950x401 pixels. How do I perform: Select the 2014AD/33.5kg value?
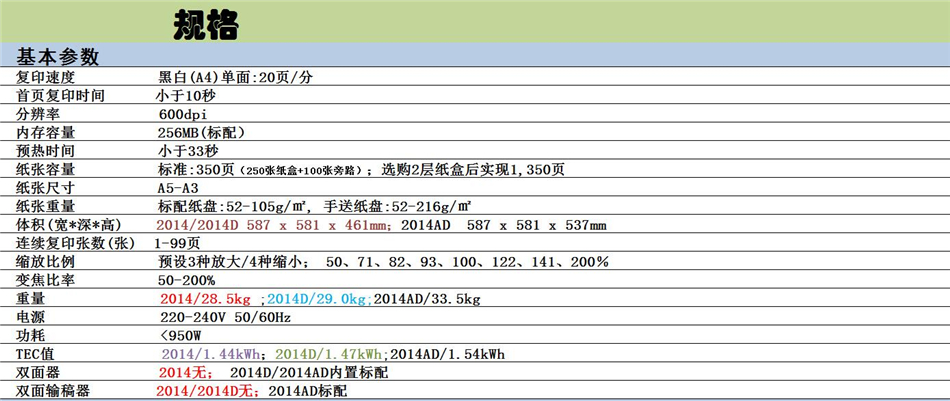point(427,299)
